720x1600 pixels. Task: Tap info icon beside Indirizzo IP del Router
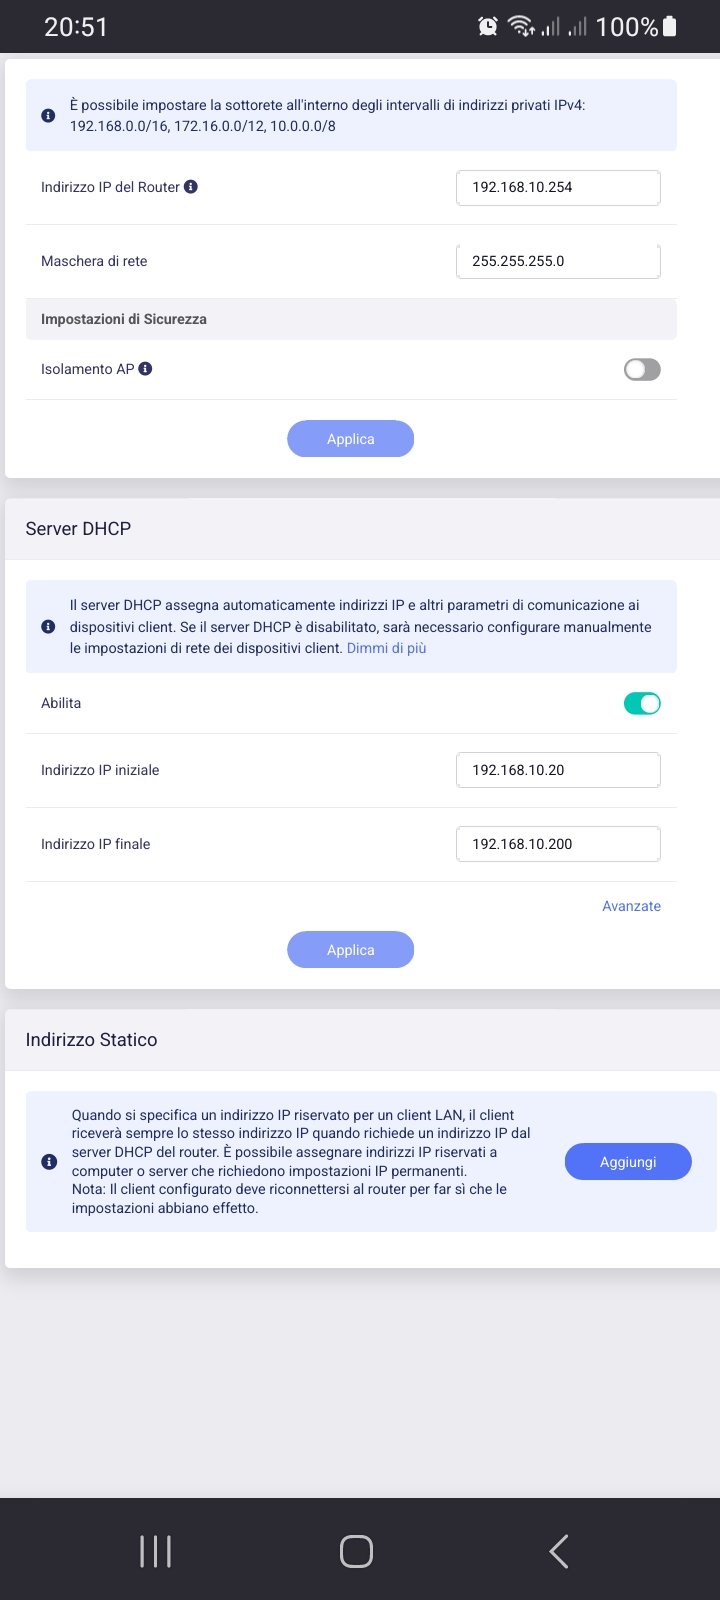pos(191,187)
